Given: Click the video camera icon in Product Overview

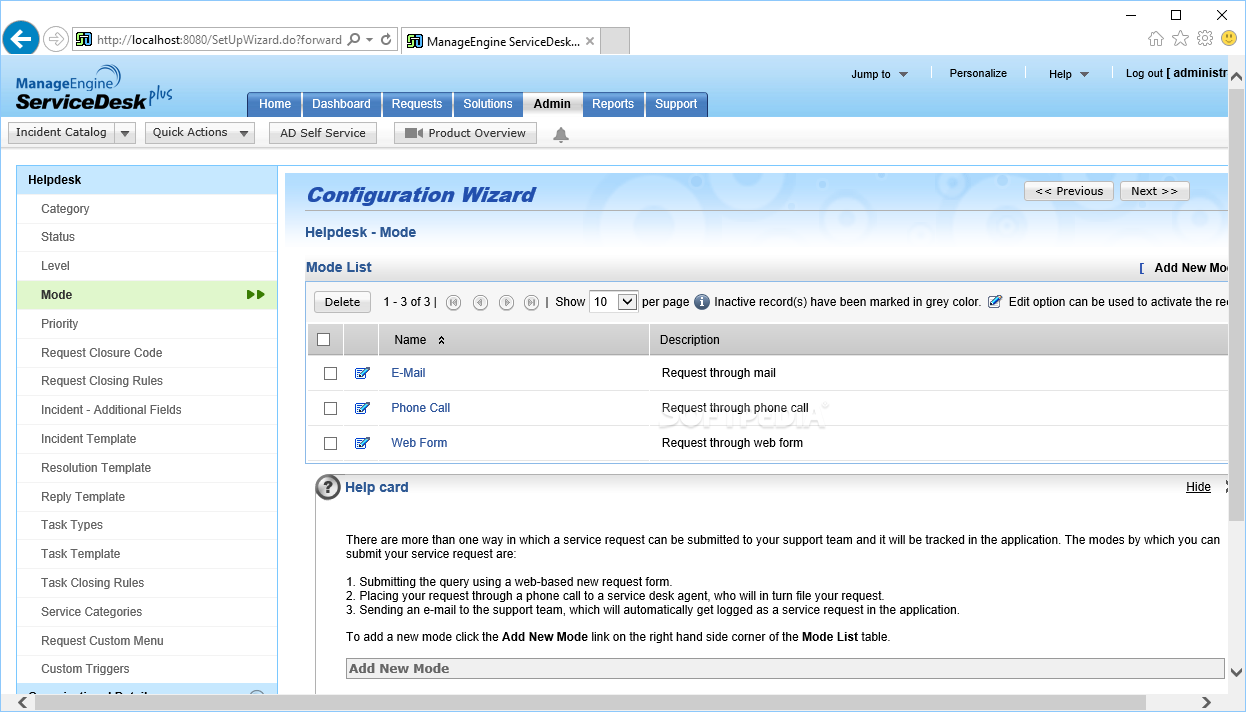Looking at the screenshot, I should (x=414, y=133).
